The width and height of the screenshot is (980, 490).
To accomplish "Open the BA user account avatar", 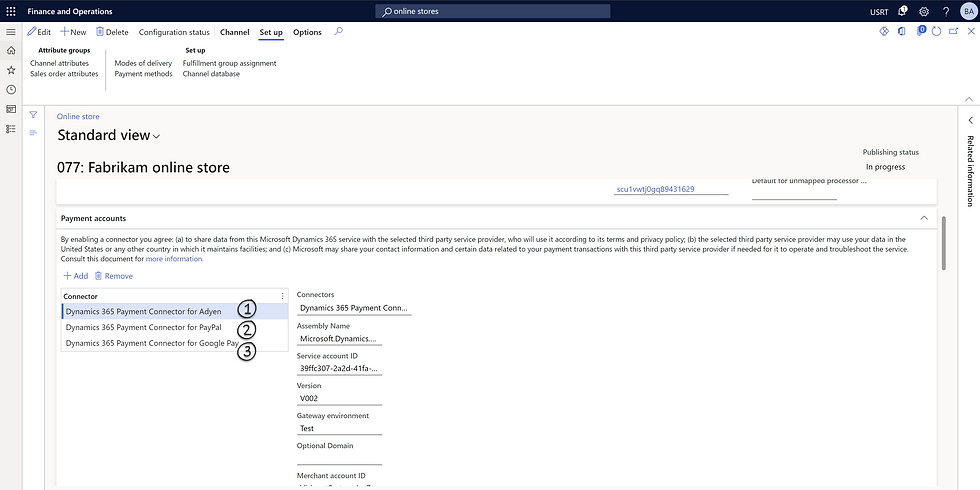I will coord(968,11).
